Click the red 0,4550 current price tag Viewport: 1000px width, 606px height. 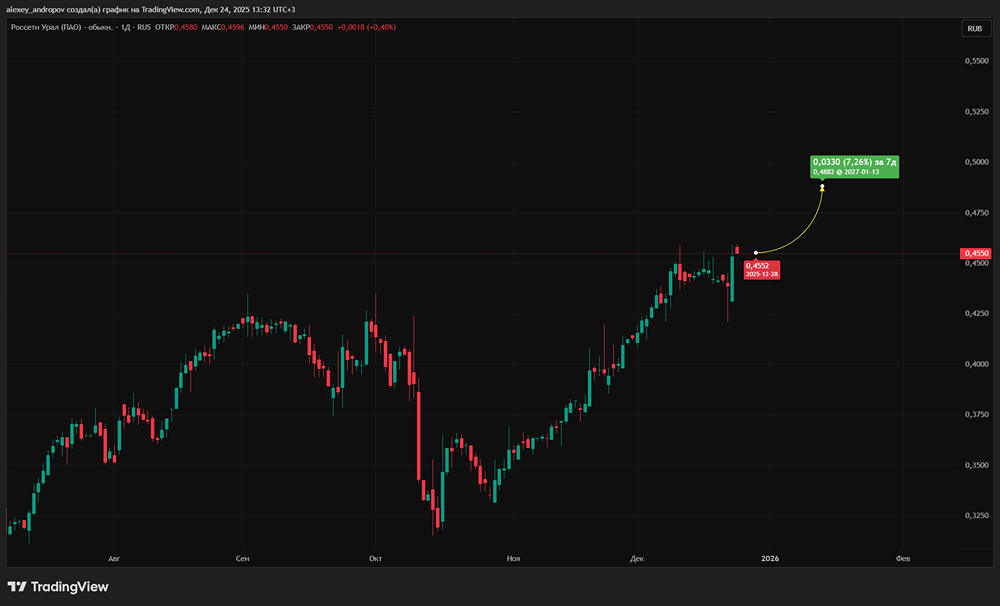click(x=975, y=254)
